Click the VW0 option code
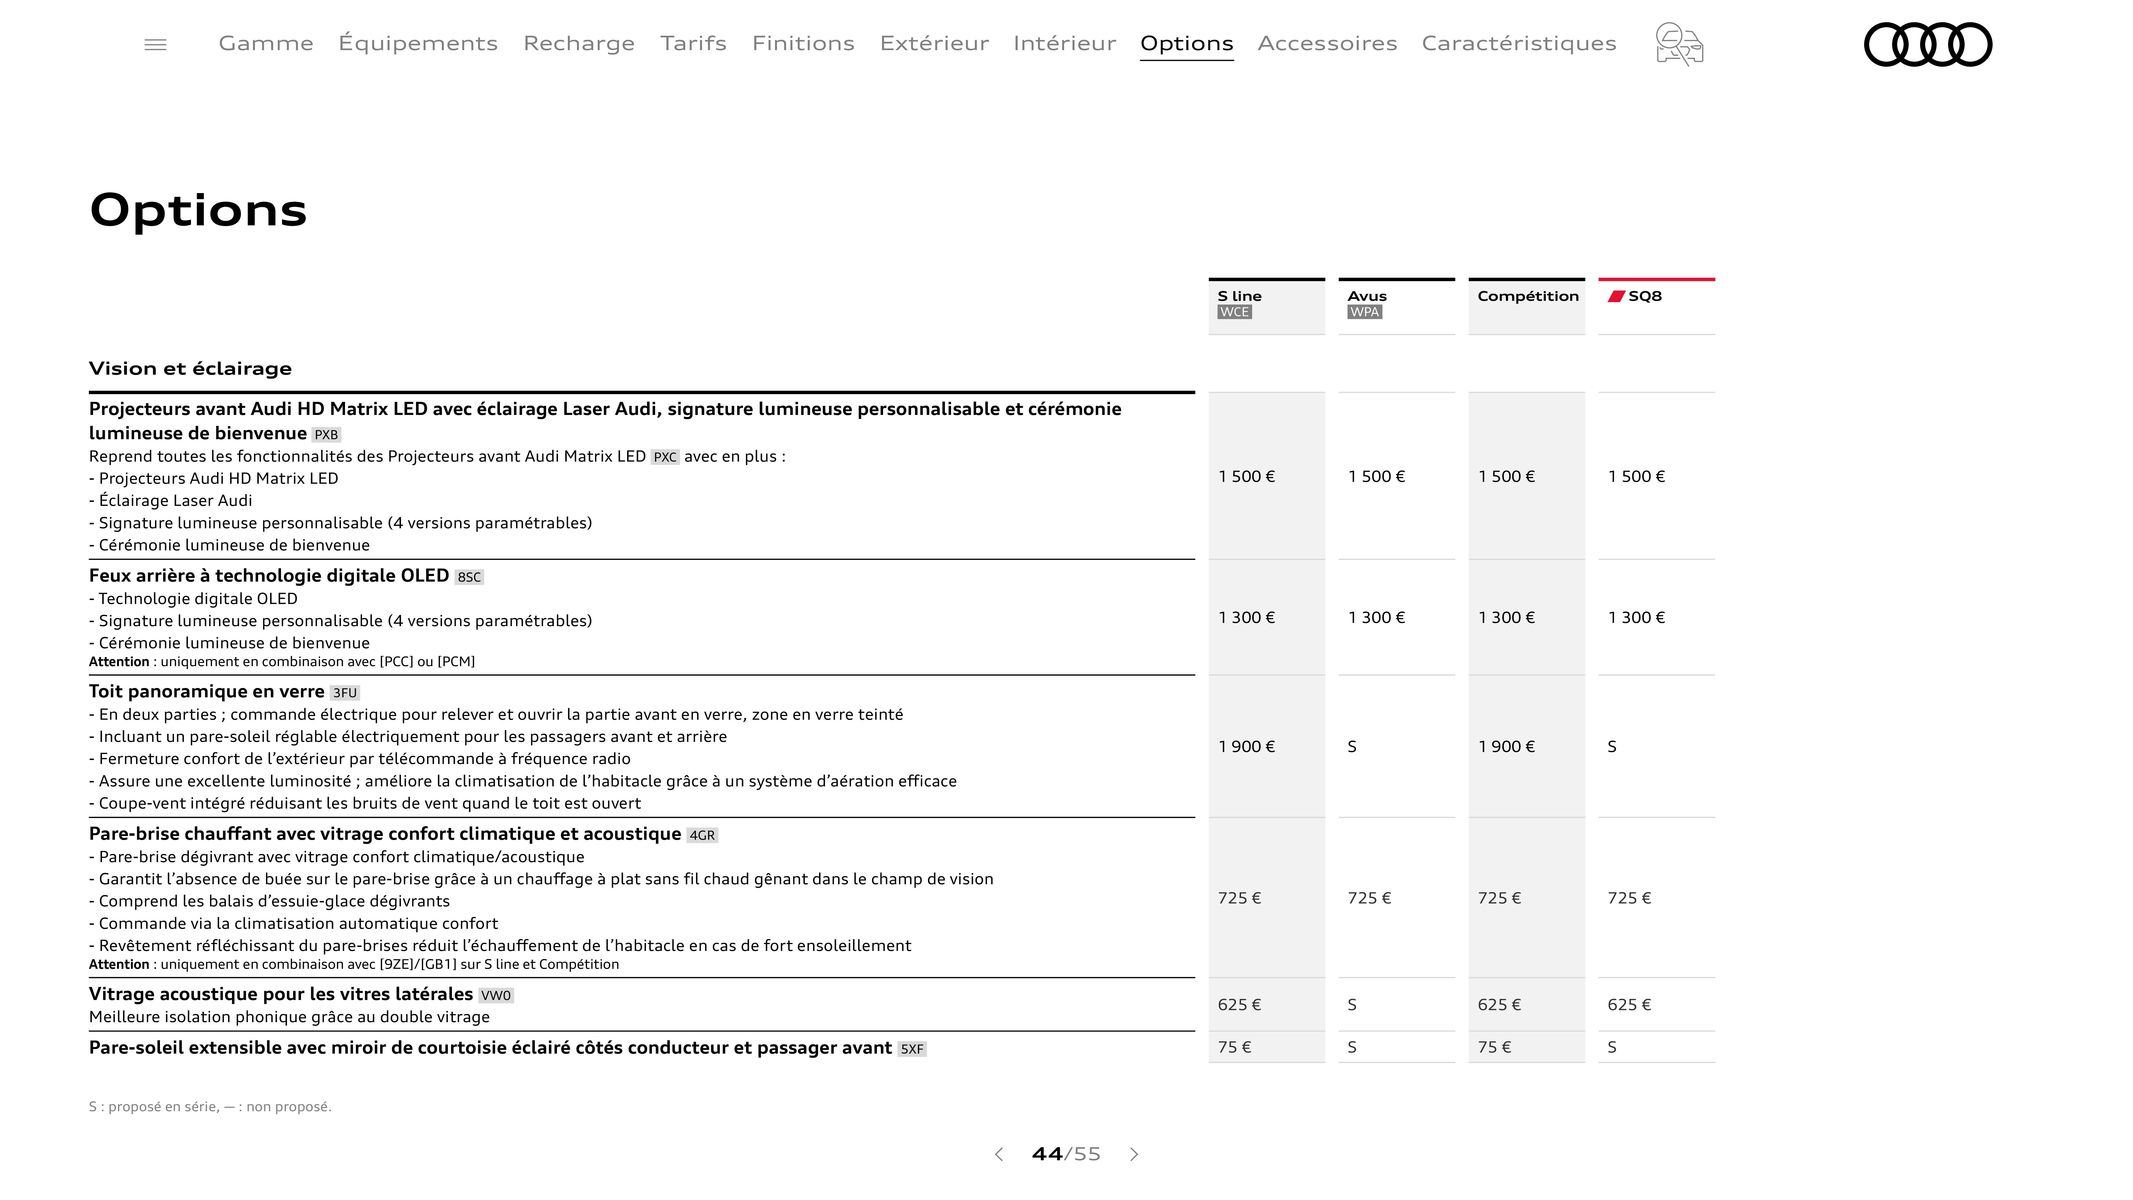This screenshot has height=1200, width=2133. pyautogui.click(x=496, y=995)
